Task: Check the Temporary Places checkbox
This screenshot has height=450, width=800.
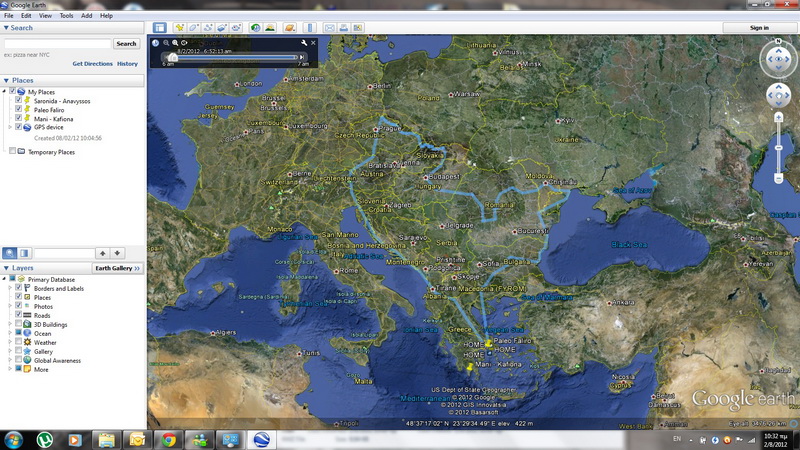Action: pos(12,152)
